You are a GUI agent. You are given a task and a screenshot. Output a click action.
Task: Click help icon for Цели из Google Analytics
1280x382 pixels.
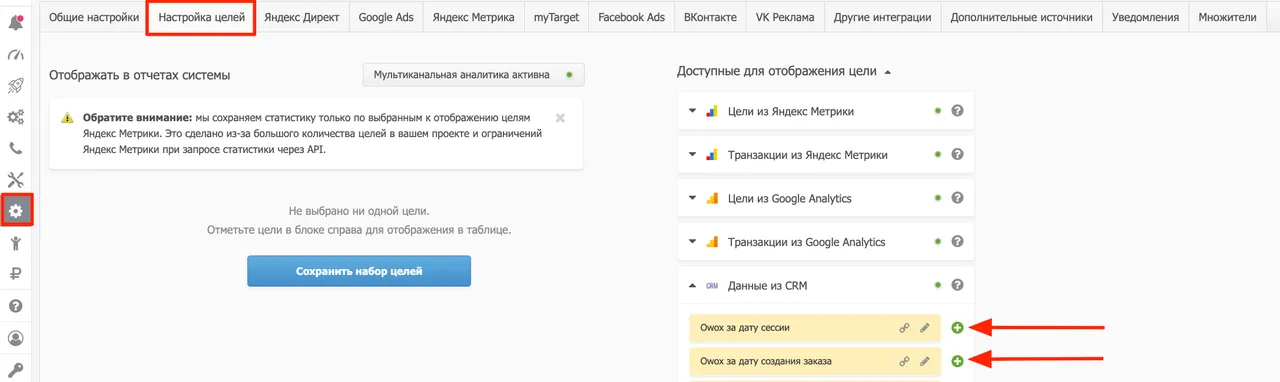pos(957,198)
